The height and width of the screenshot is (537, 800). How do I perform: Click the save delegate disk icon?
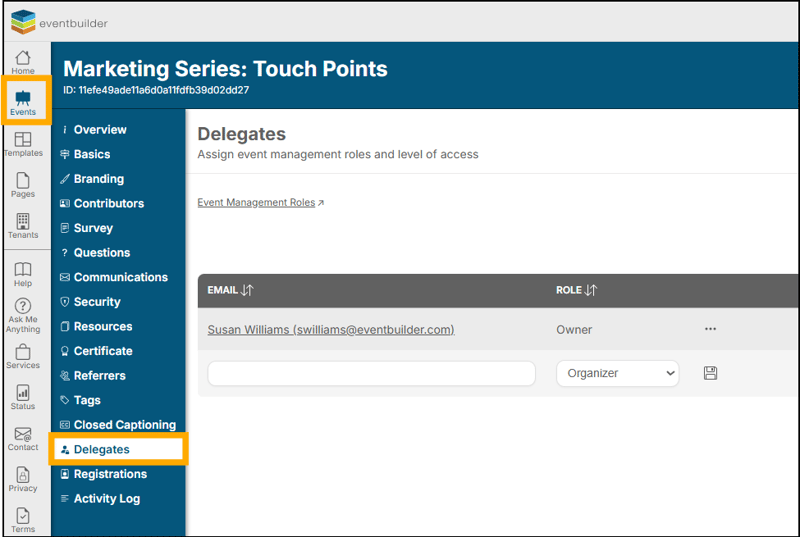711,373
